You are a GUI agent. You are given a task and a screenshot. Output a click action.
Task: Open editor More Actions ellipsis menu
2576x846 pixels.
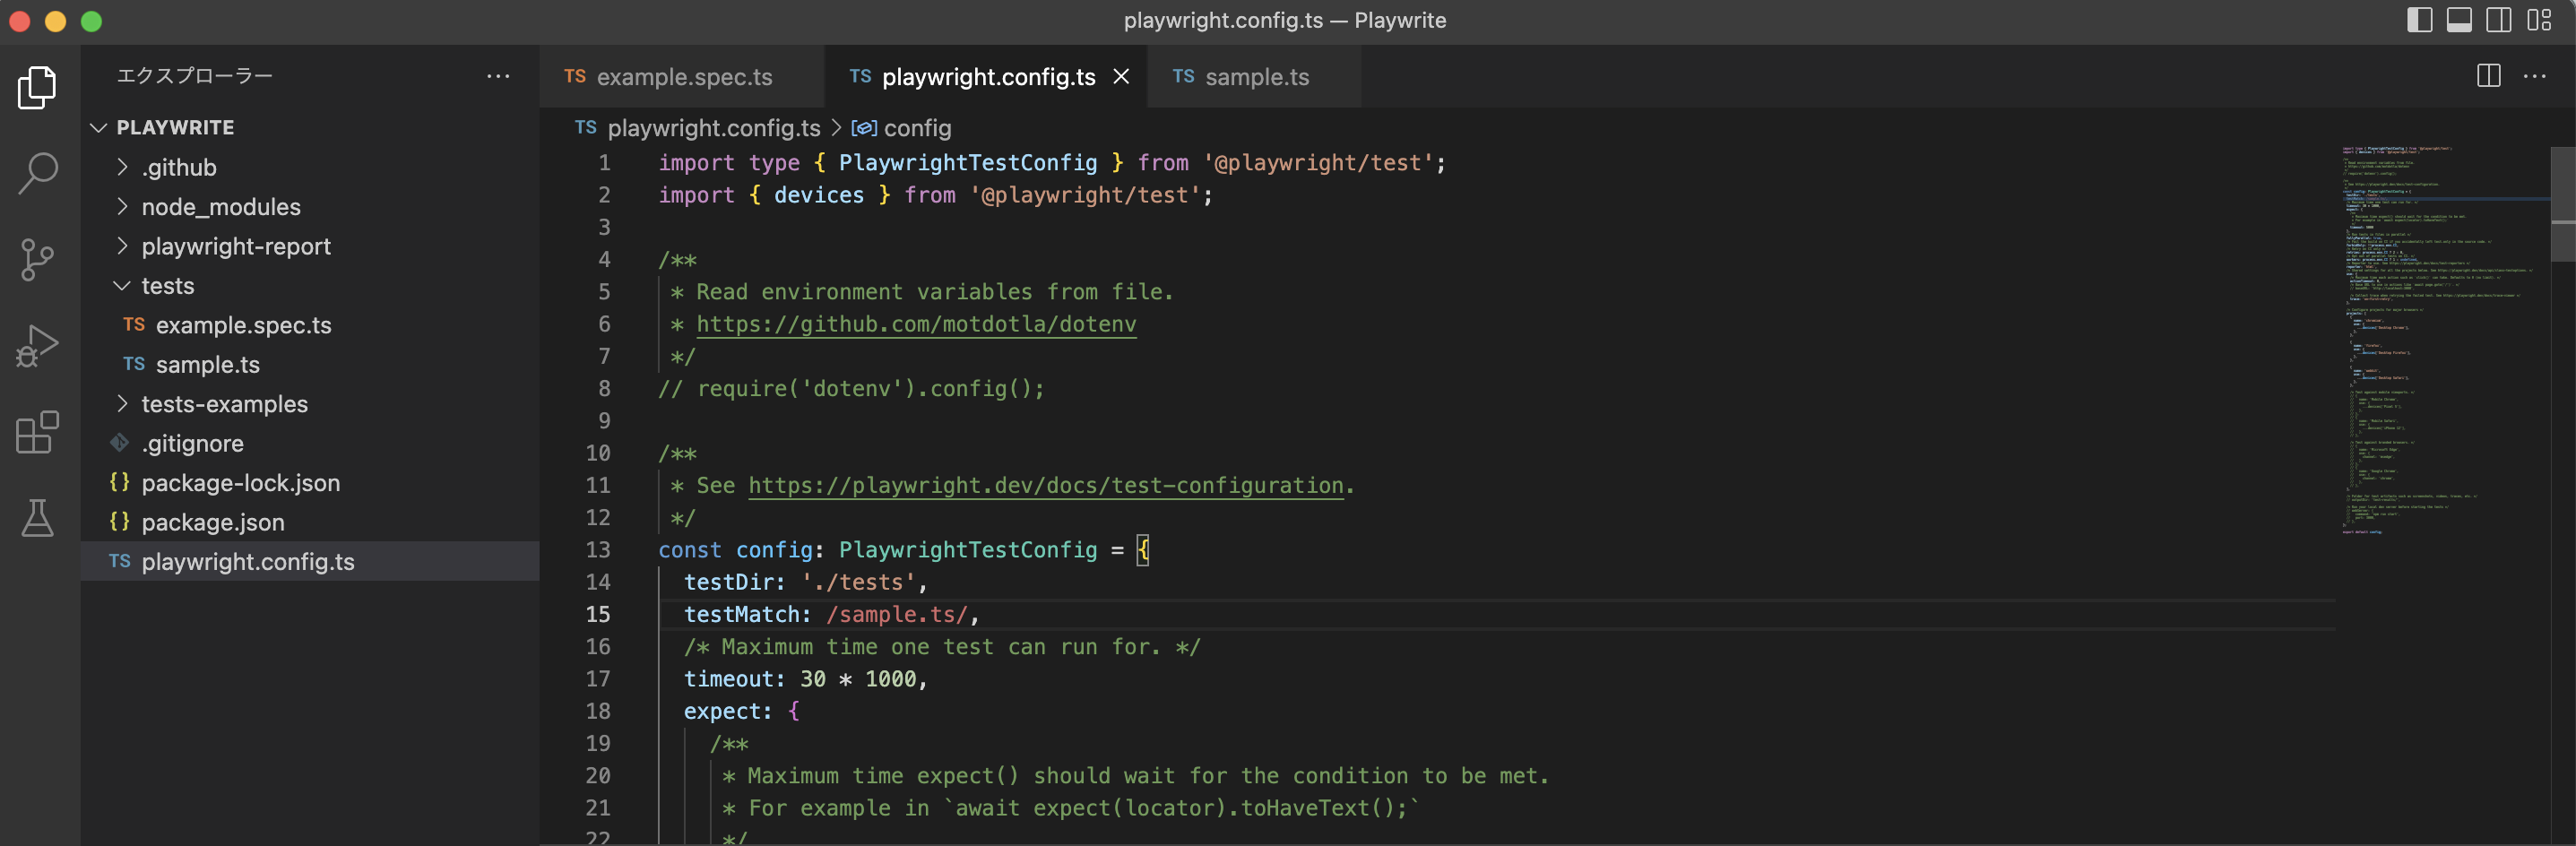click(2535, 76)
